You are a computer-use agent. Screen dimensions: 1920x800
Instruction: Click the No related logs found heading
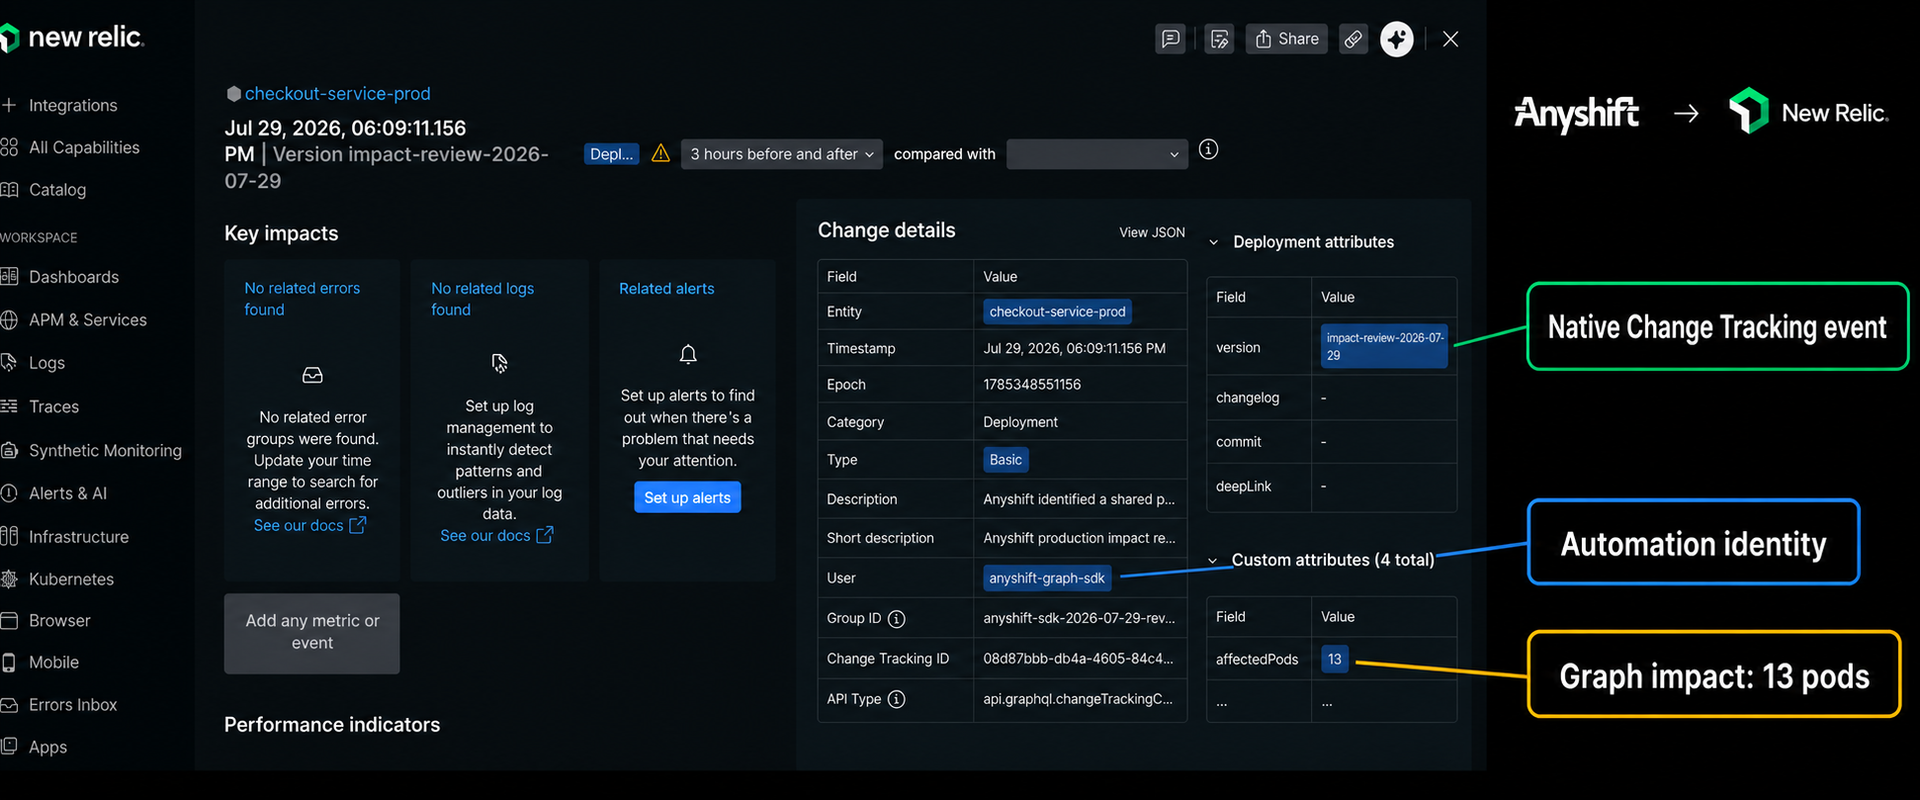click(x=482, y=299)
